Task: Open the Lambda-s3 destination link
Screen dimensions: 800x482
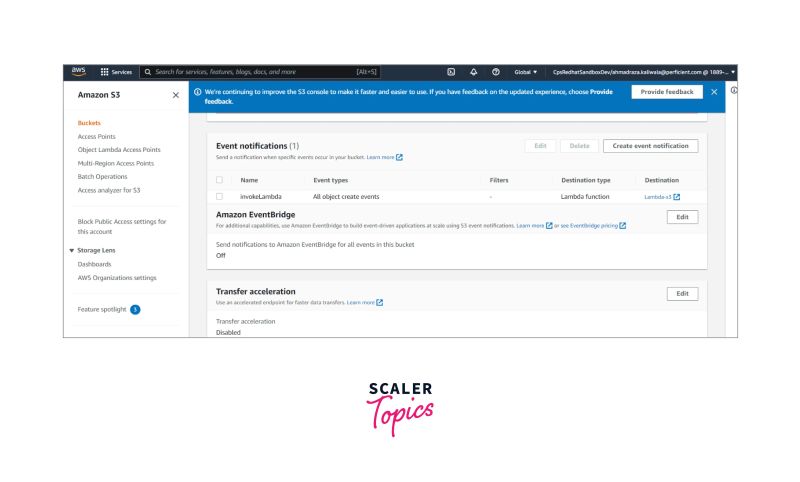Action: pos(658,197)
